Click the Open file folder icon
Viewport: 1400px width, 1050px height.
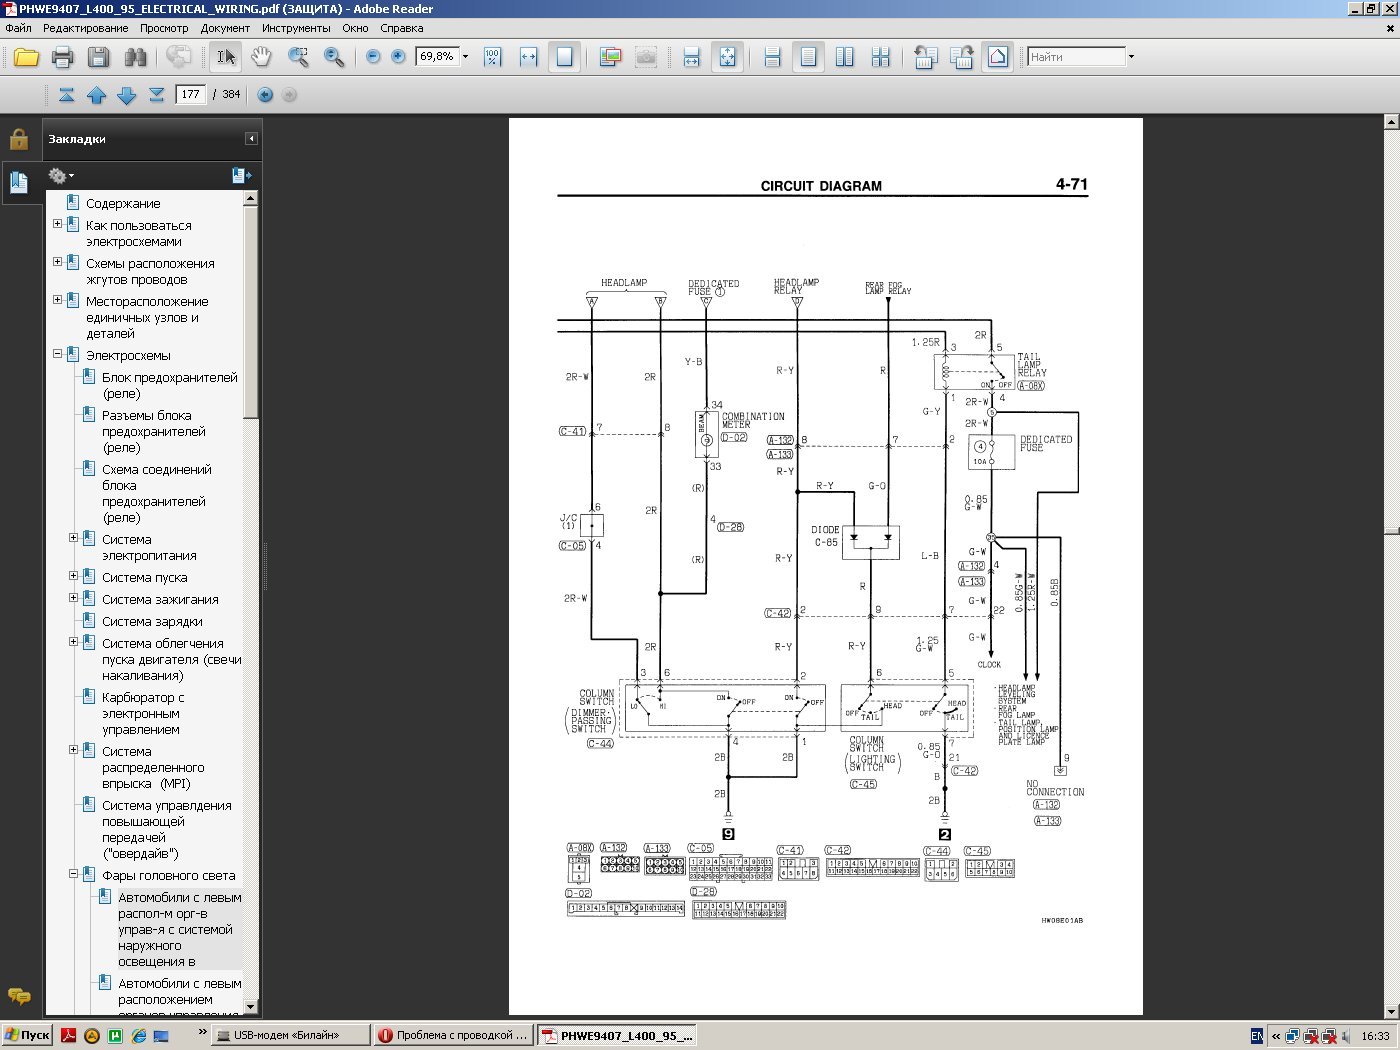pos(26,57)
